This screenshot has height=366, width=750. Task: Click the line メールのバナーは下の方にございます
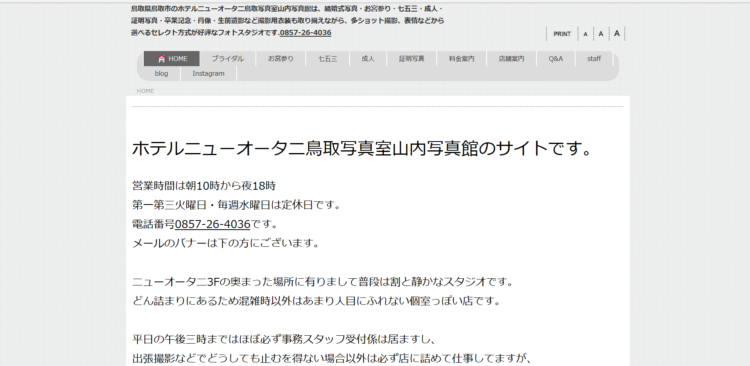click(226, 243)
